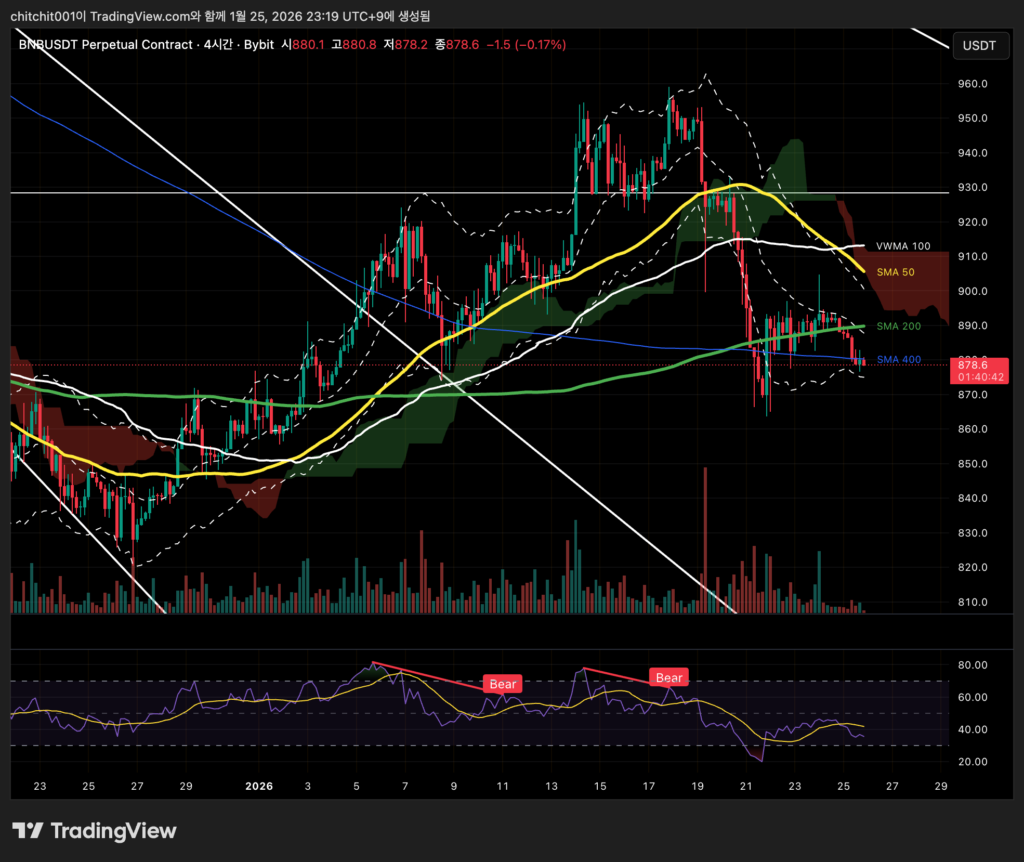Click the 20.00 RSI scale label
This screenshot has width=1024, height=862.
(973, 761)
